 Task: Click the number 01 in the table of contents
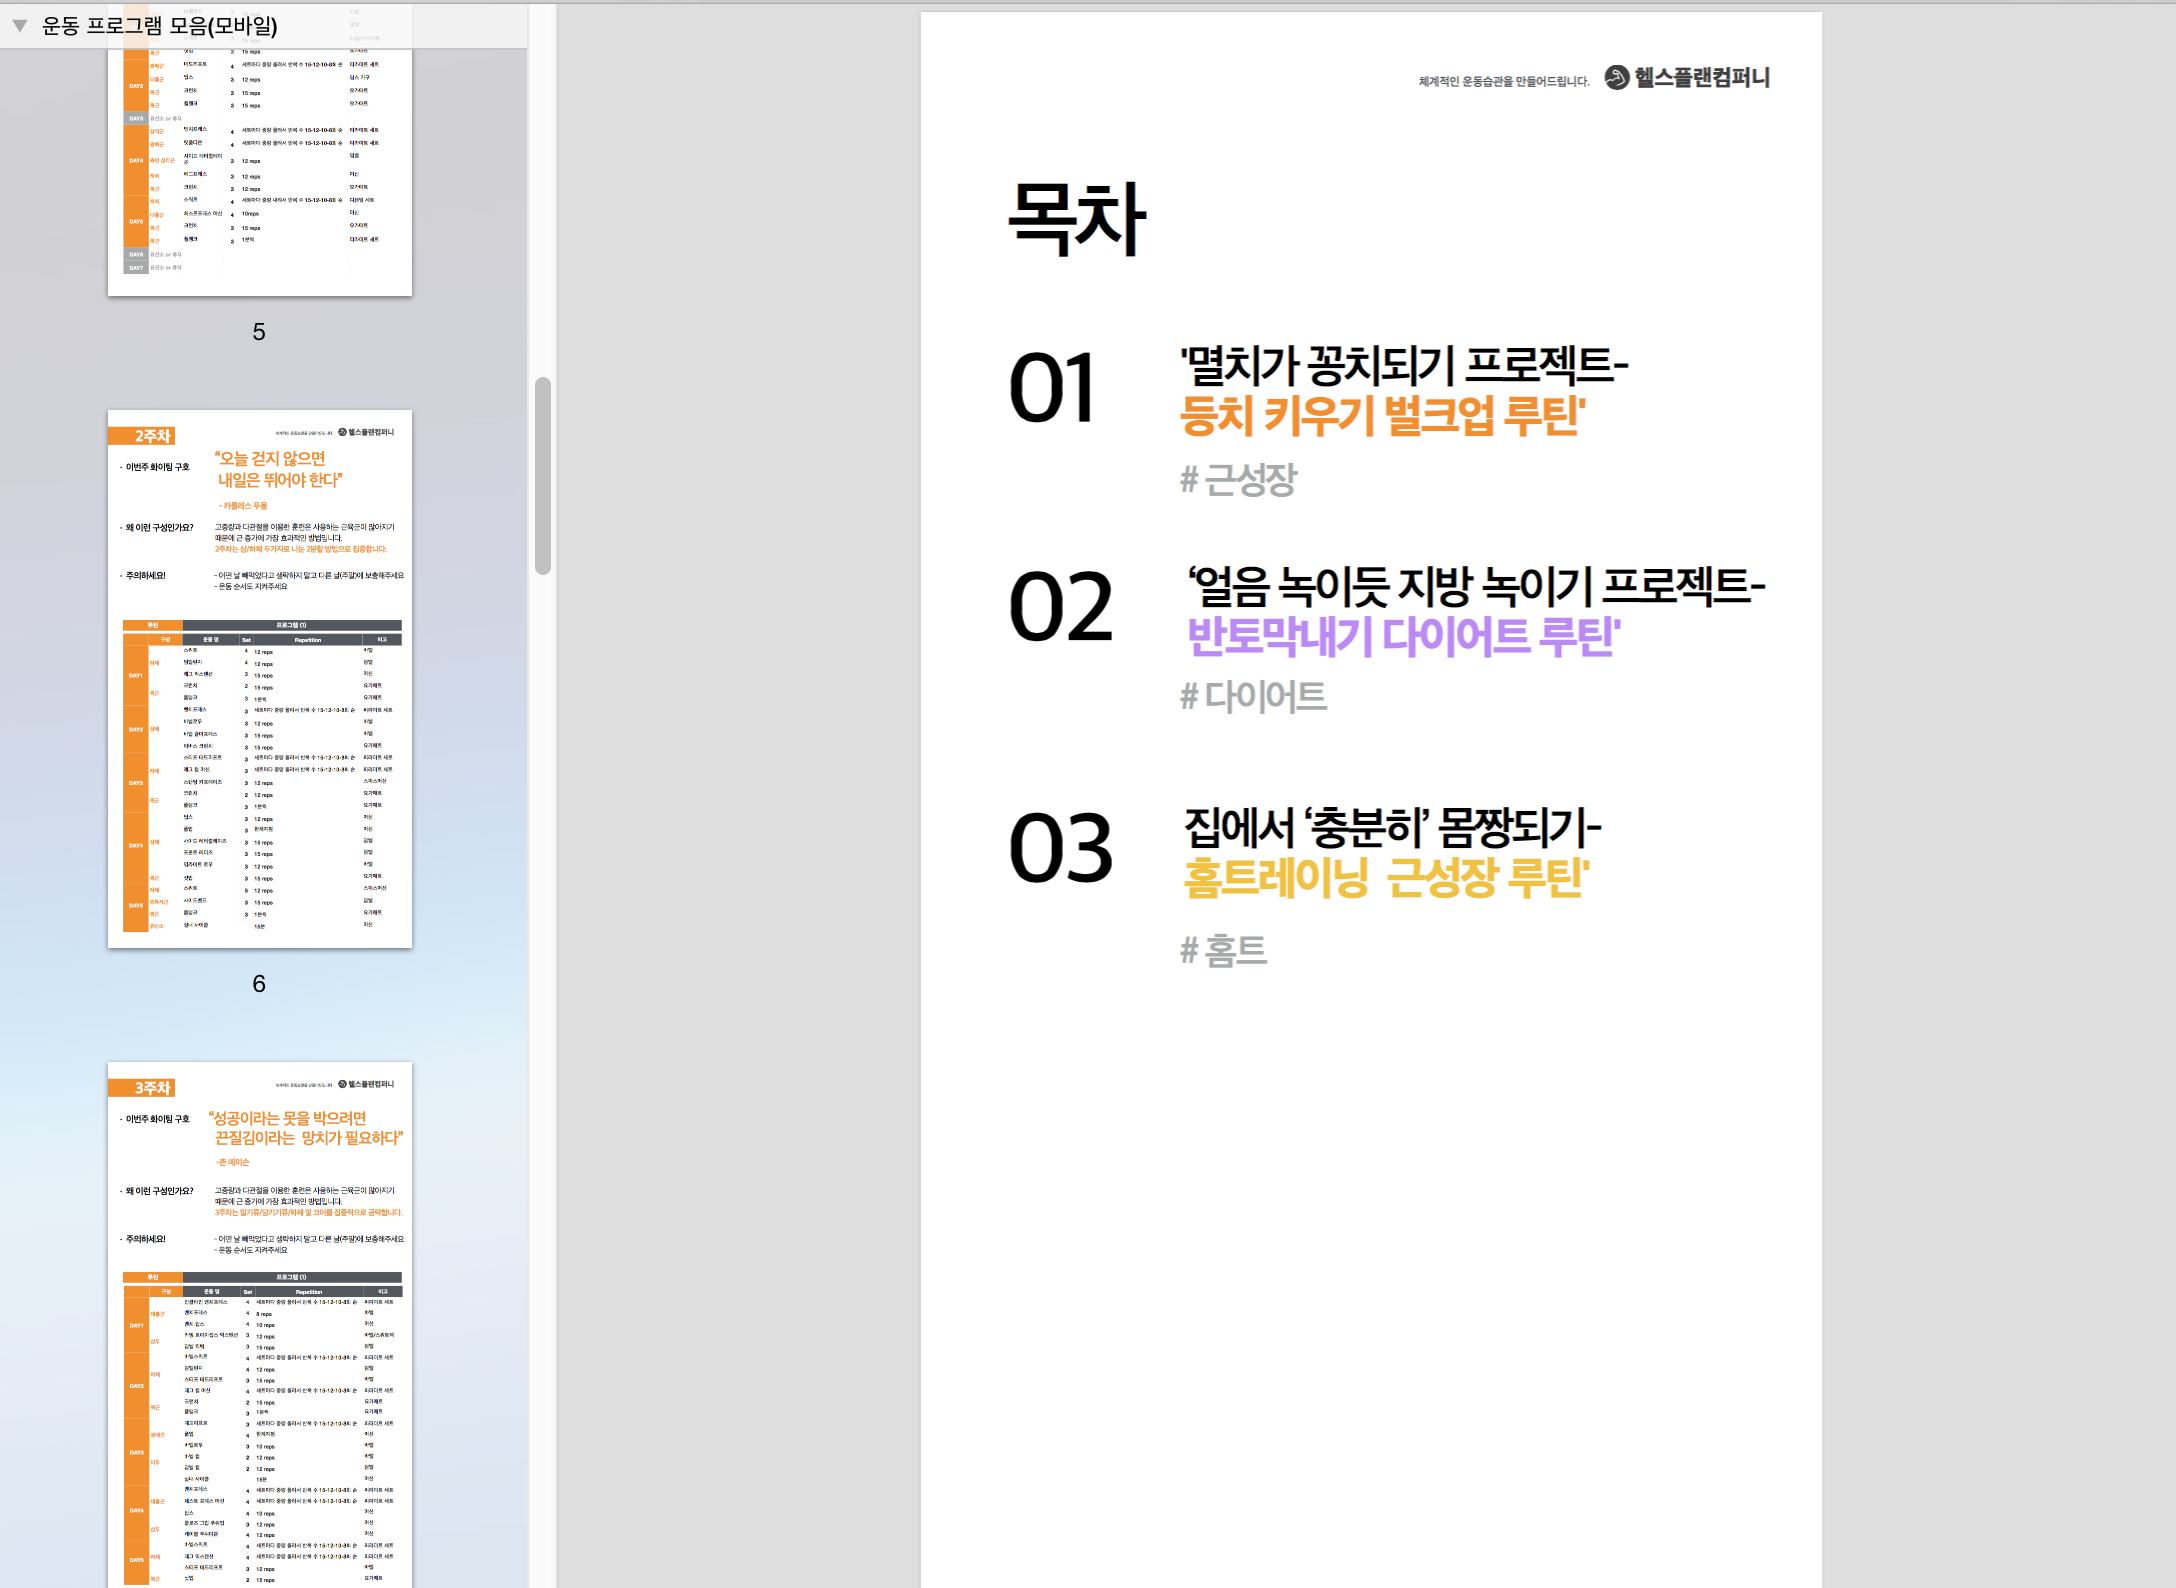(1052, 388)
